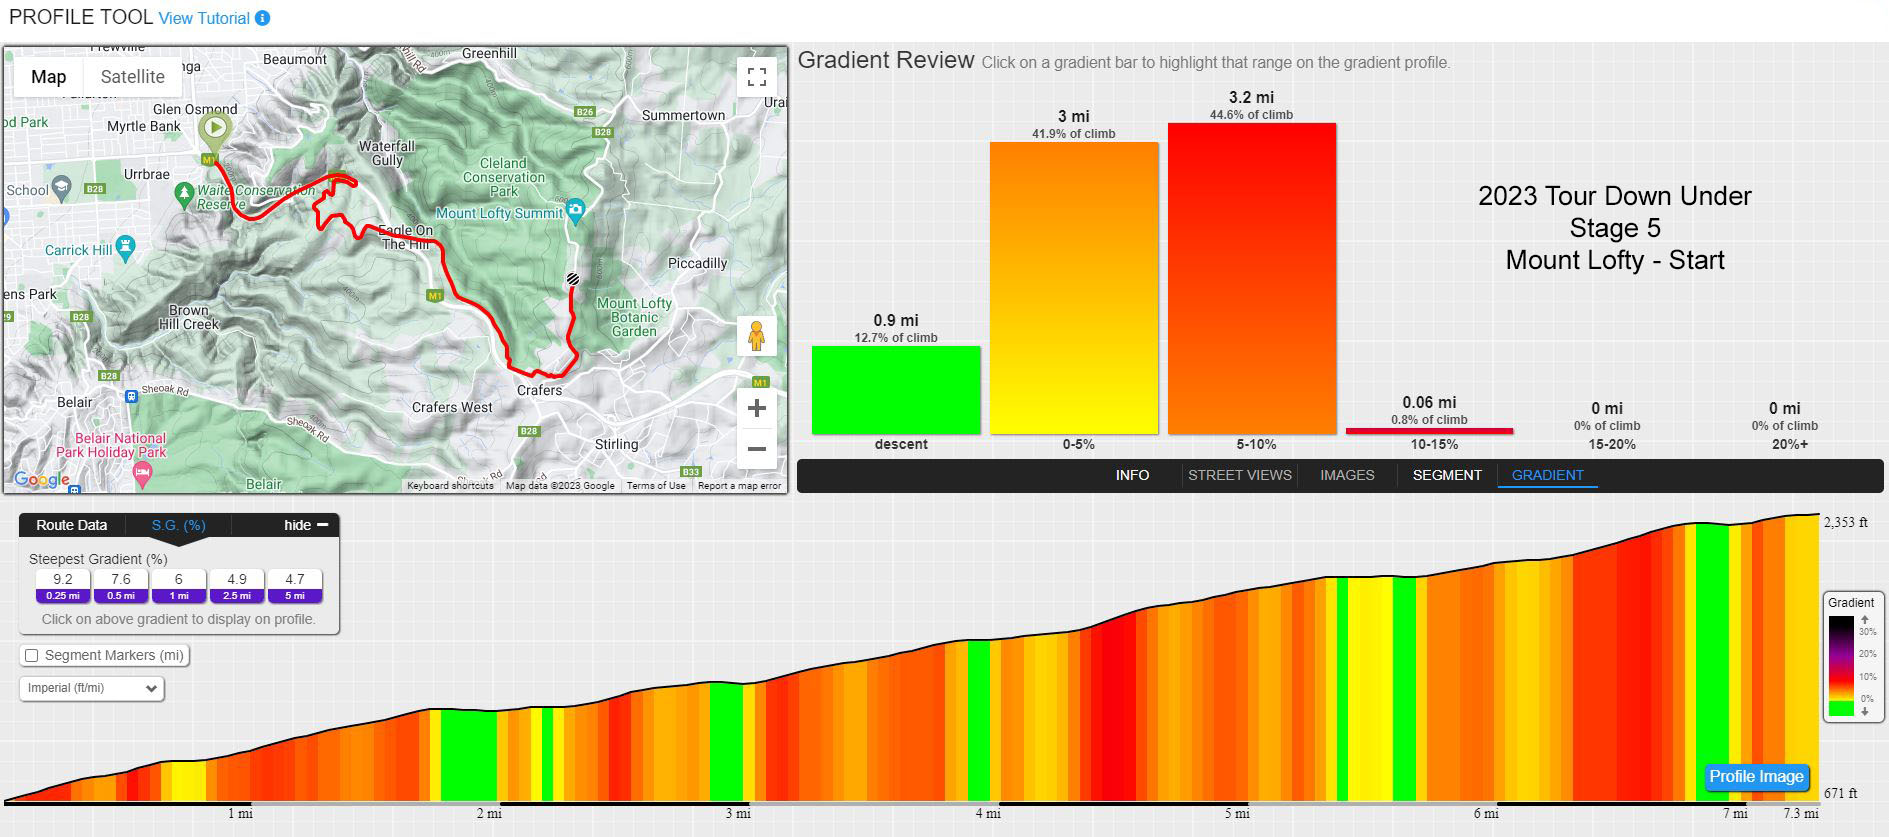Viewport: 1889px width, 837px height.
Task: Click the Gradient legend color scale
Action: coord(1841,666)
